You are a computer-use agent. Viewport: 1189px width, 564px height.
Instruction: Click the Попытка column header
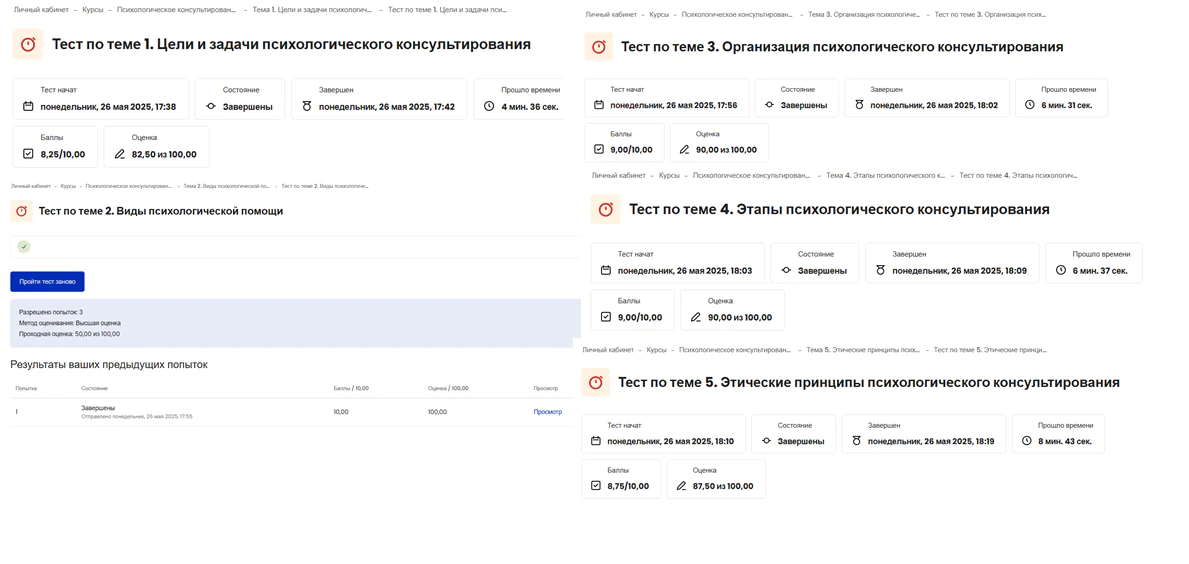point(27,388)
